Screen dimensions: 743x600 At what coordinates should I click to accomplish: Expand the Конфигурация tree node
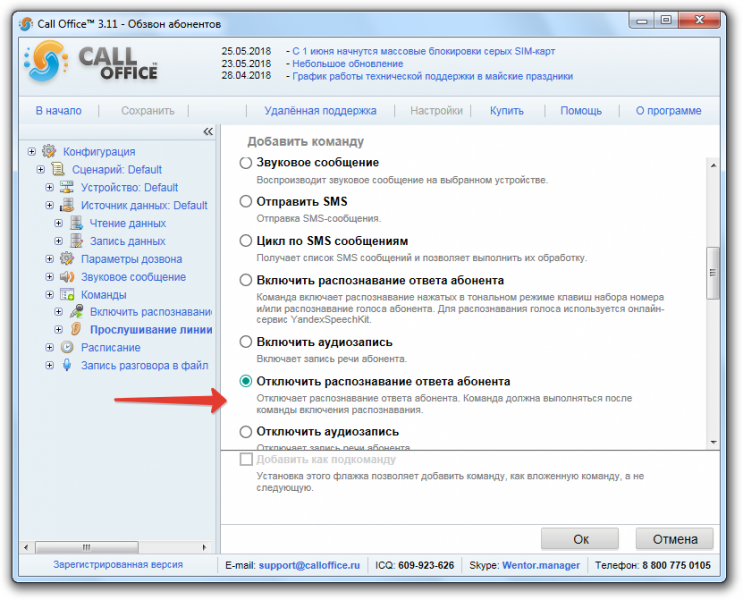click(31, 152)
